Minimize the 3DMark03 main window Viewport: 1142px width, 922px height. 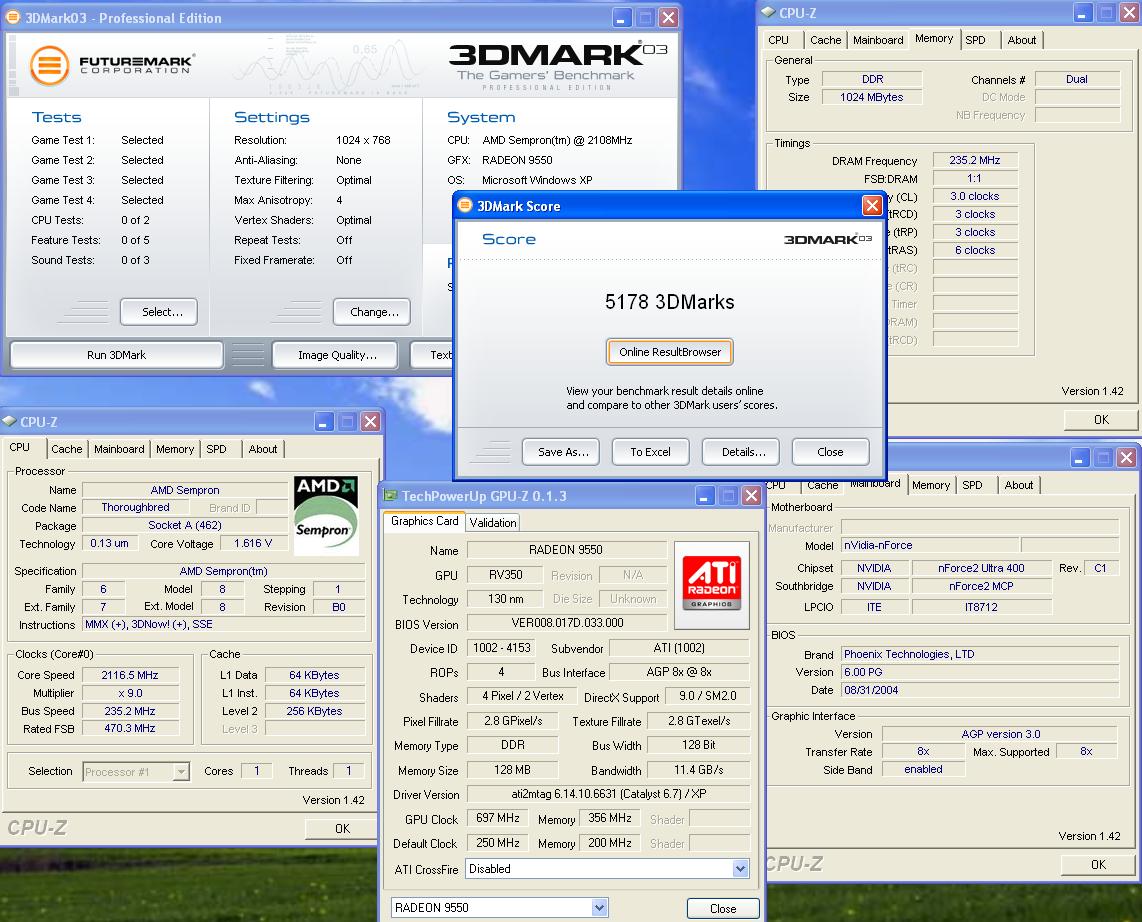[622, 17]
